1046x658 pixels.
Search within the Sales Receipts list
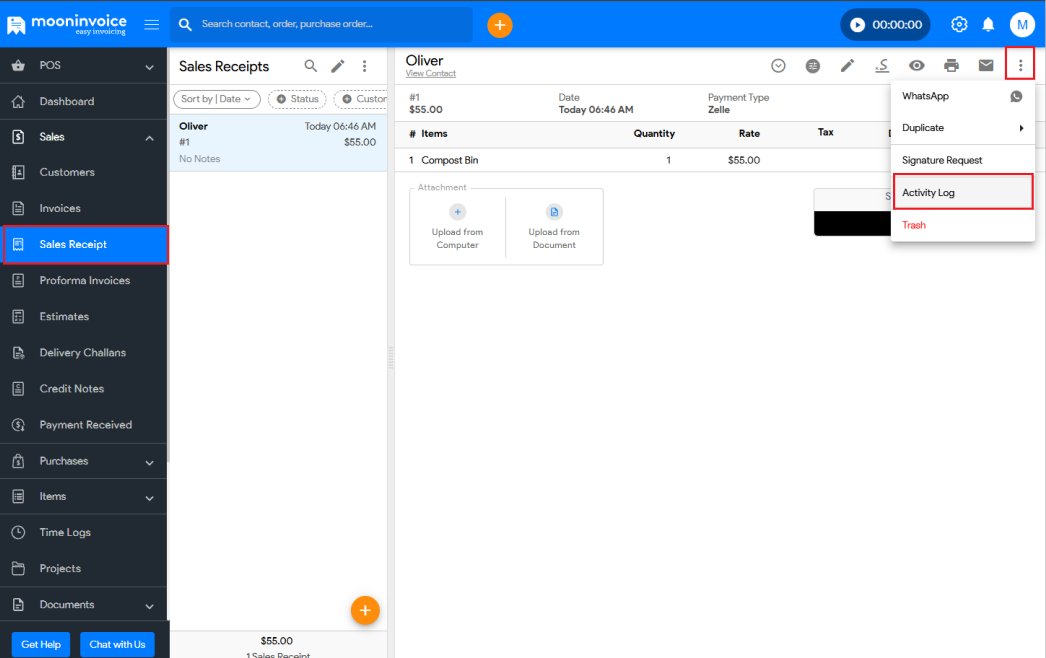(x=310, y=65)
